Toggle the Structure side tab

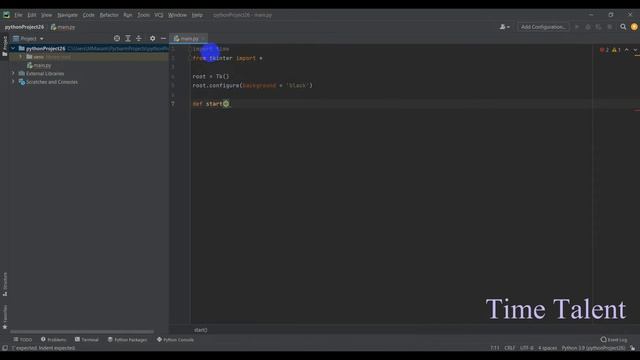pos(4,284)
